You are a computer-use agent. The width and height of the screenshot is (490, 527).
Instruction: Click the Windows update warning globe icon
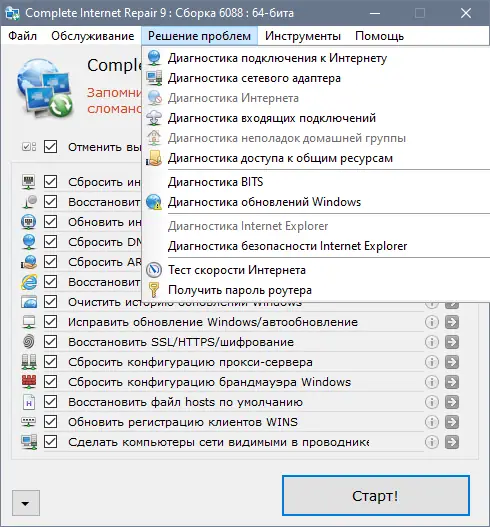tap(154, 202)
